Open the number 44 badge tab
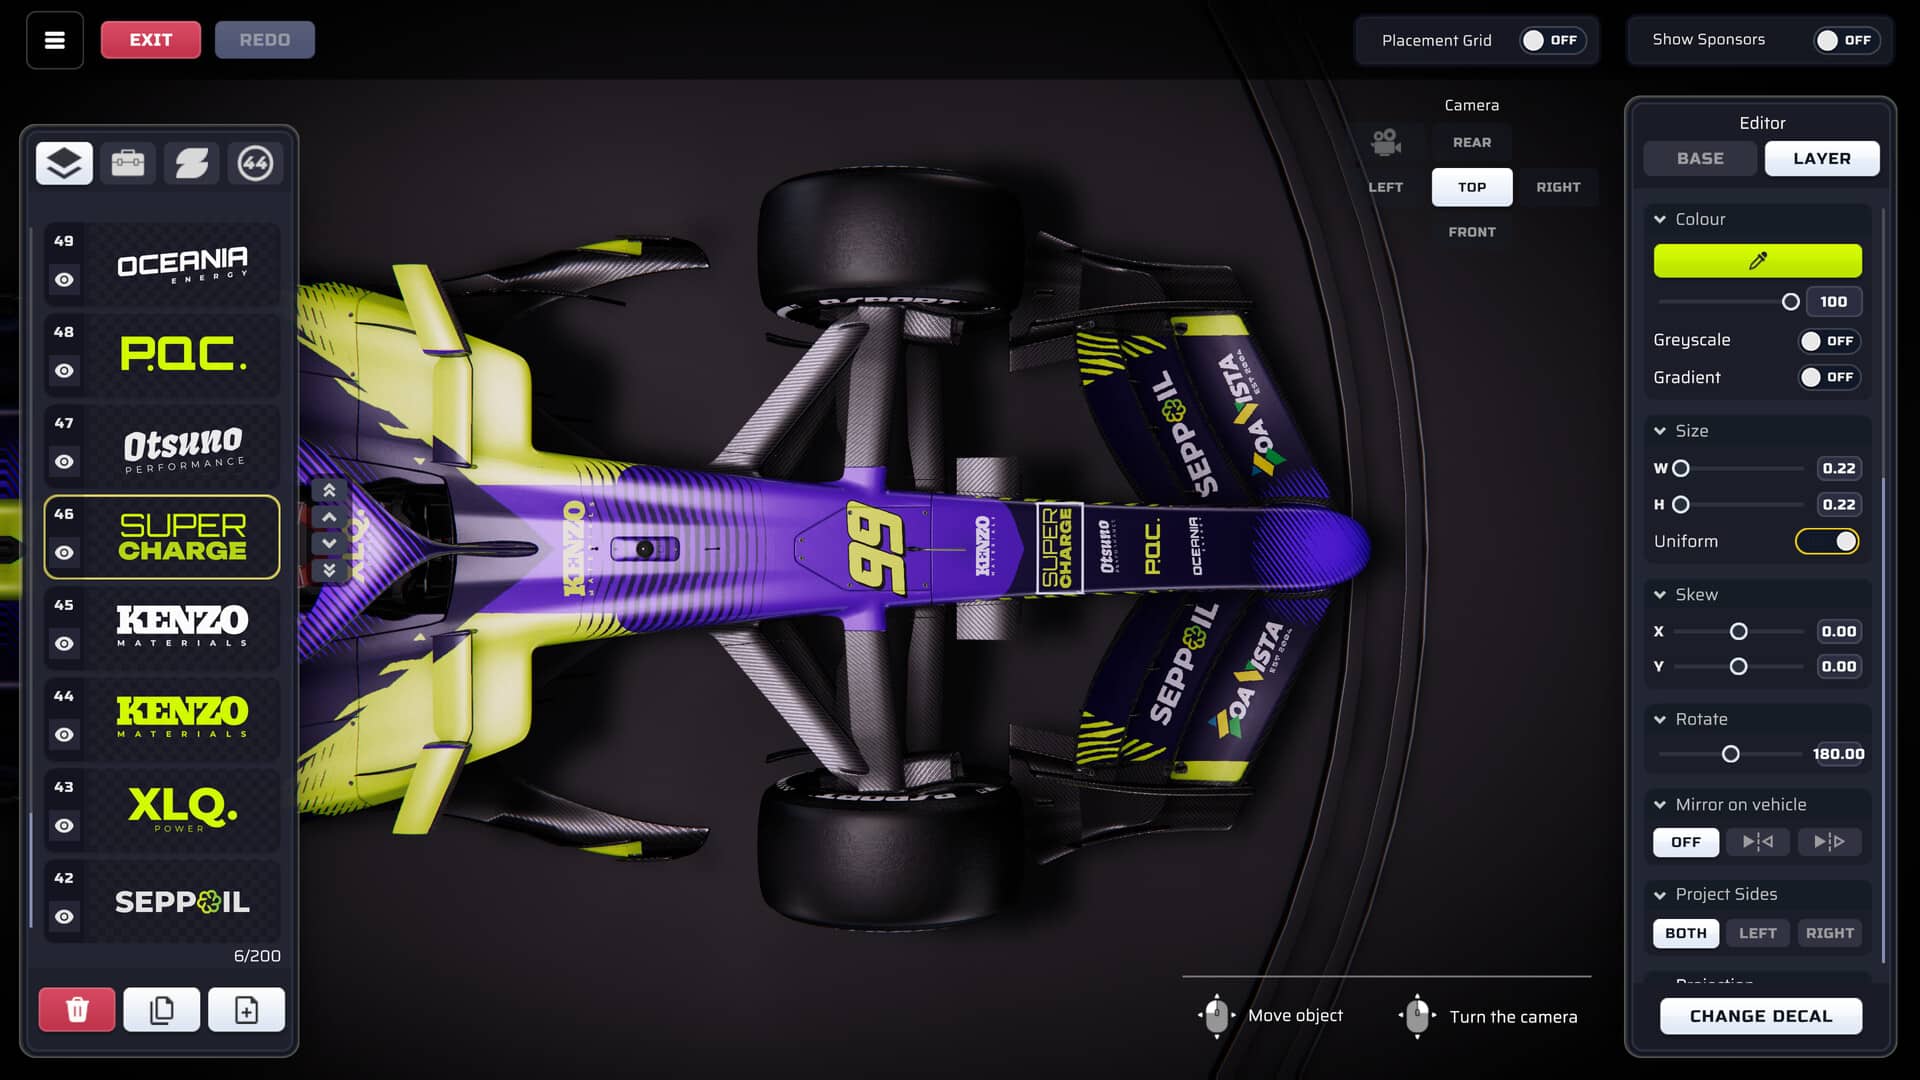The image size is (1920, 1080). point(255,163)
